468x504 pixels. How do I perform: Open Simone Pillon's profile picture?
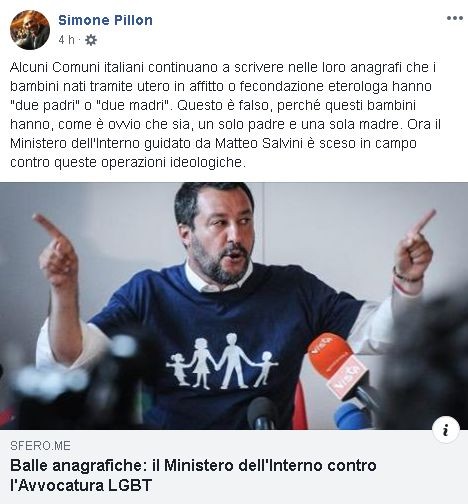point(30,30)
